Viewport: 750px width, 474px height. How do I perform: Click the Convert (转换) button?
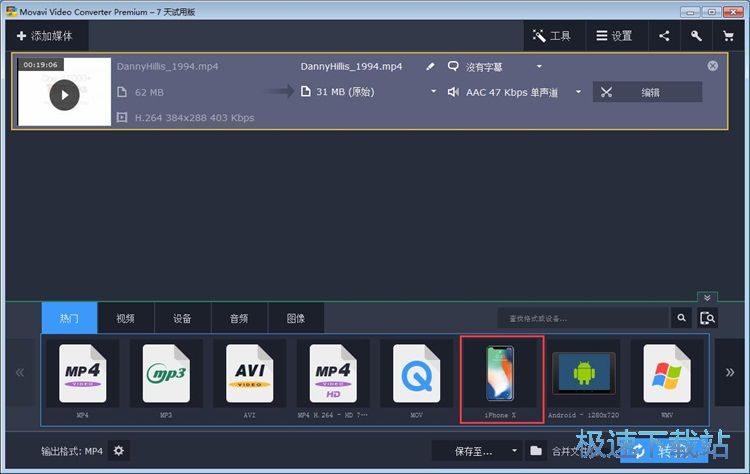[x=664, y=451]
